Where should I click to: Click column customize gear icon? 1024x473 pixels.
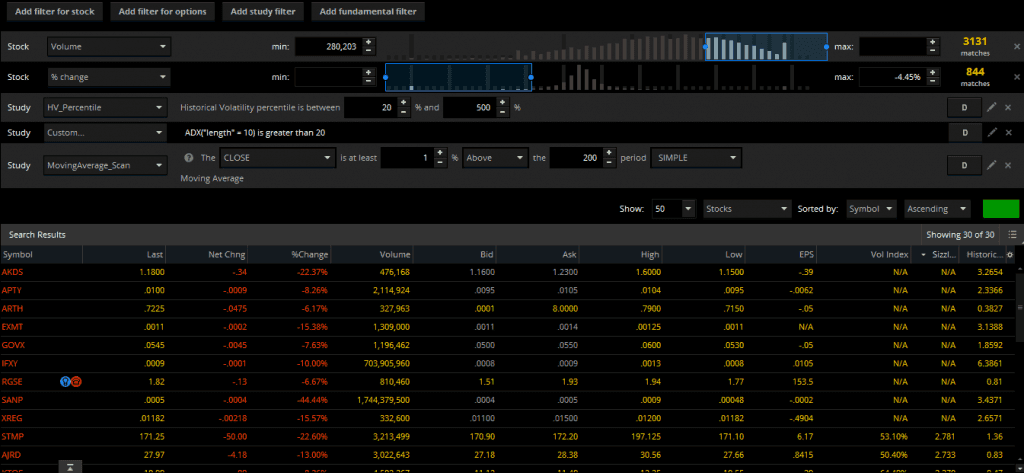[1010, 255]
